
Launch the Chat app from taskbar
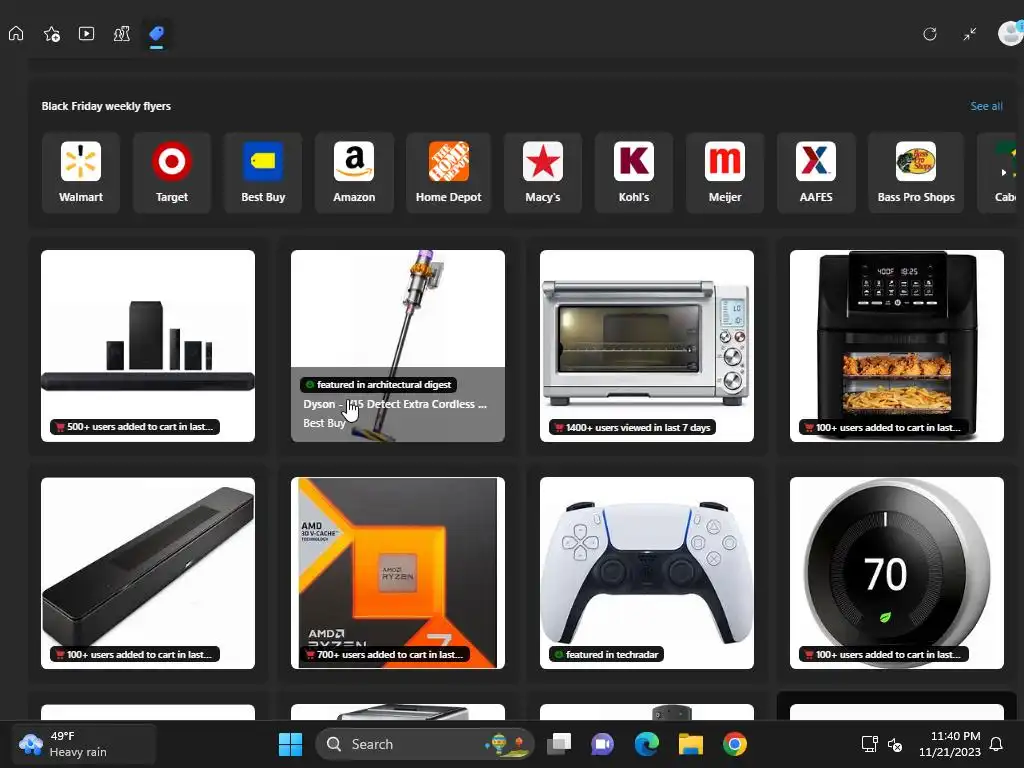(603, 744)
